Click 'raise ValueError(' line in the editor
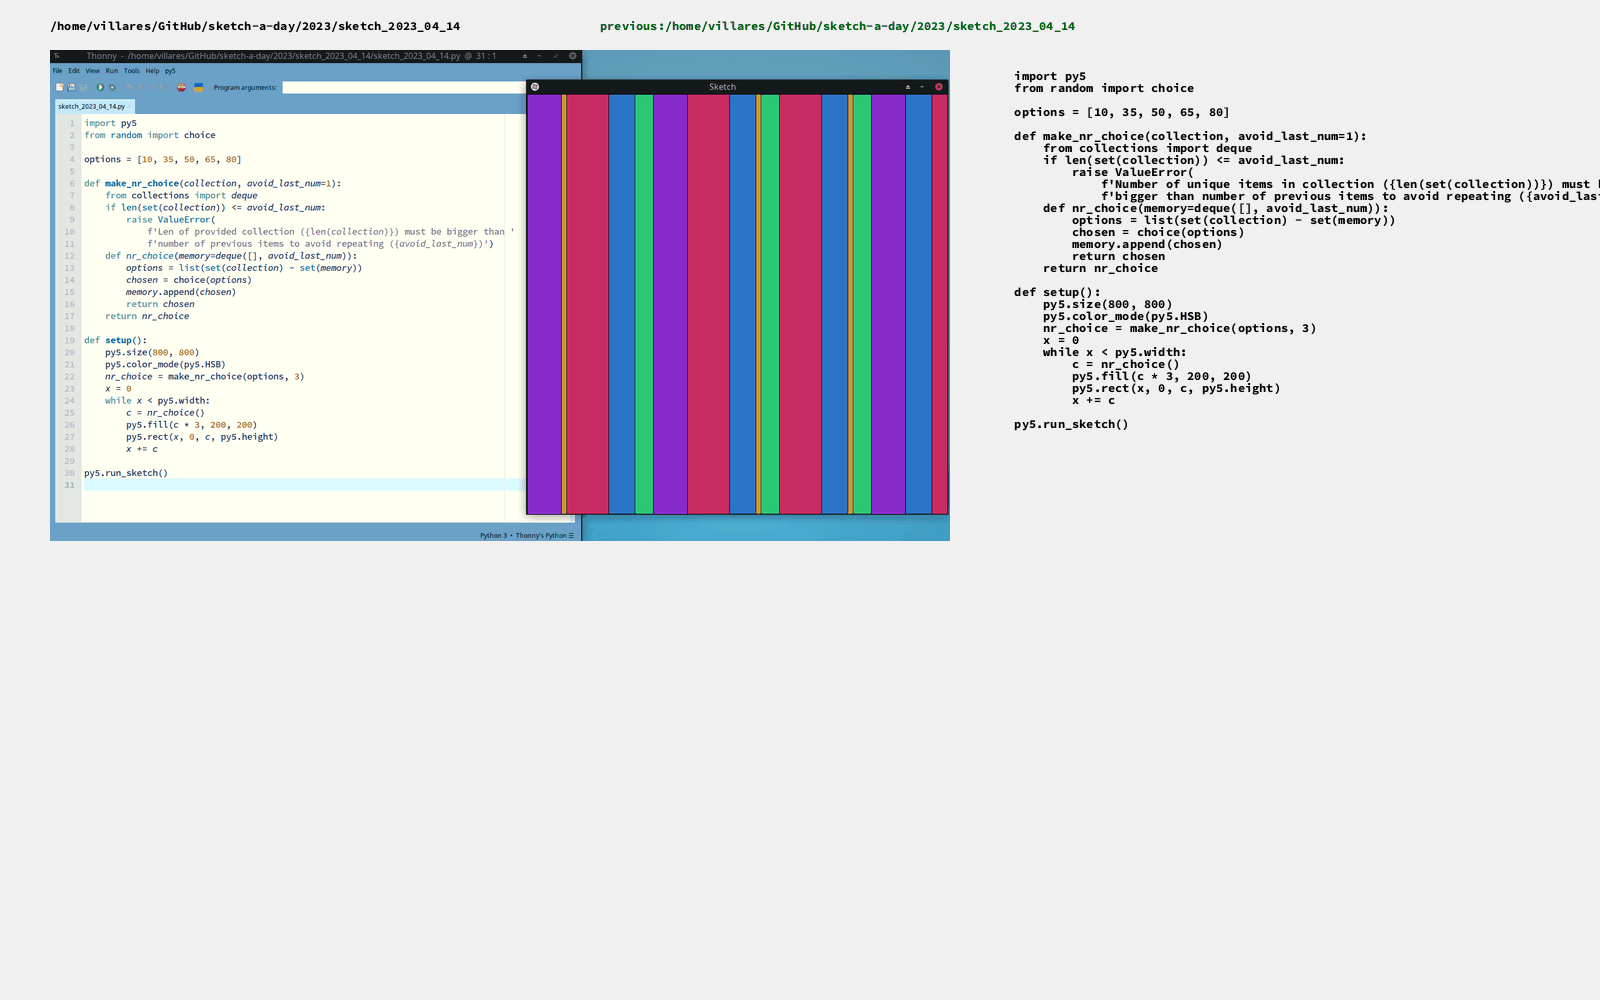Screen dimensions: 1600x1000 [x=171, y=220]
